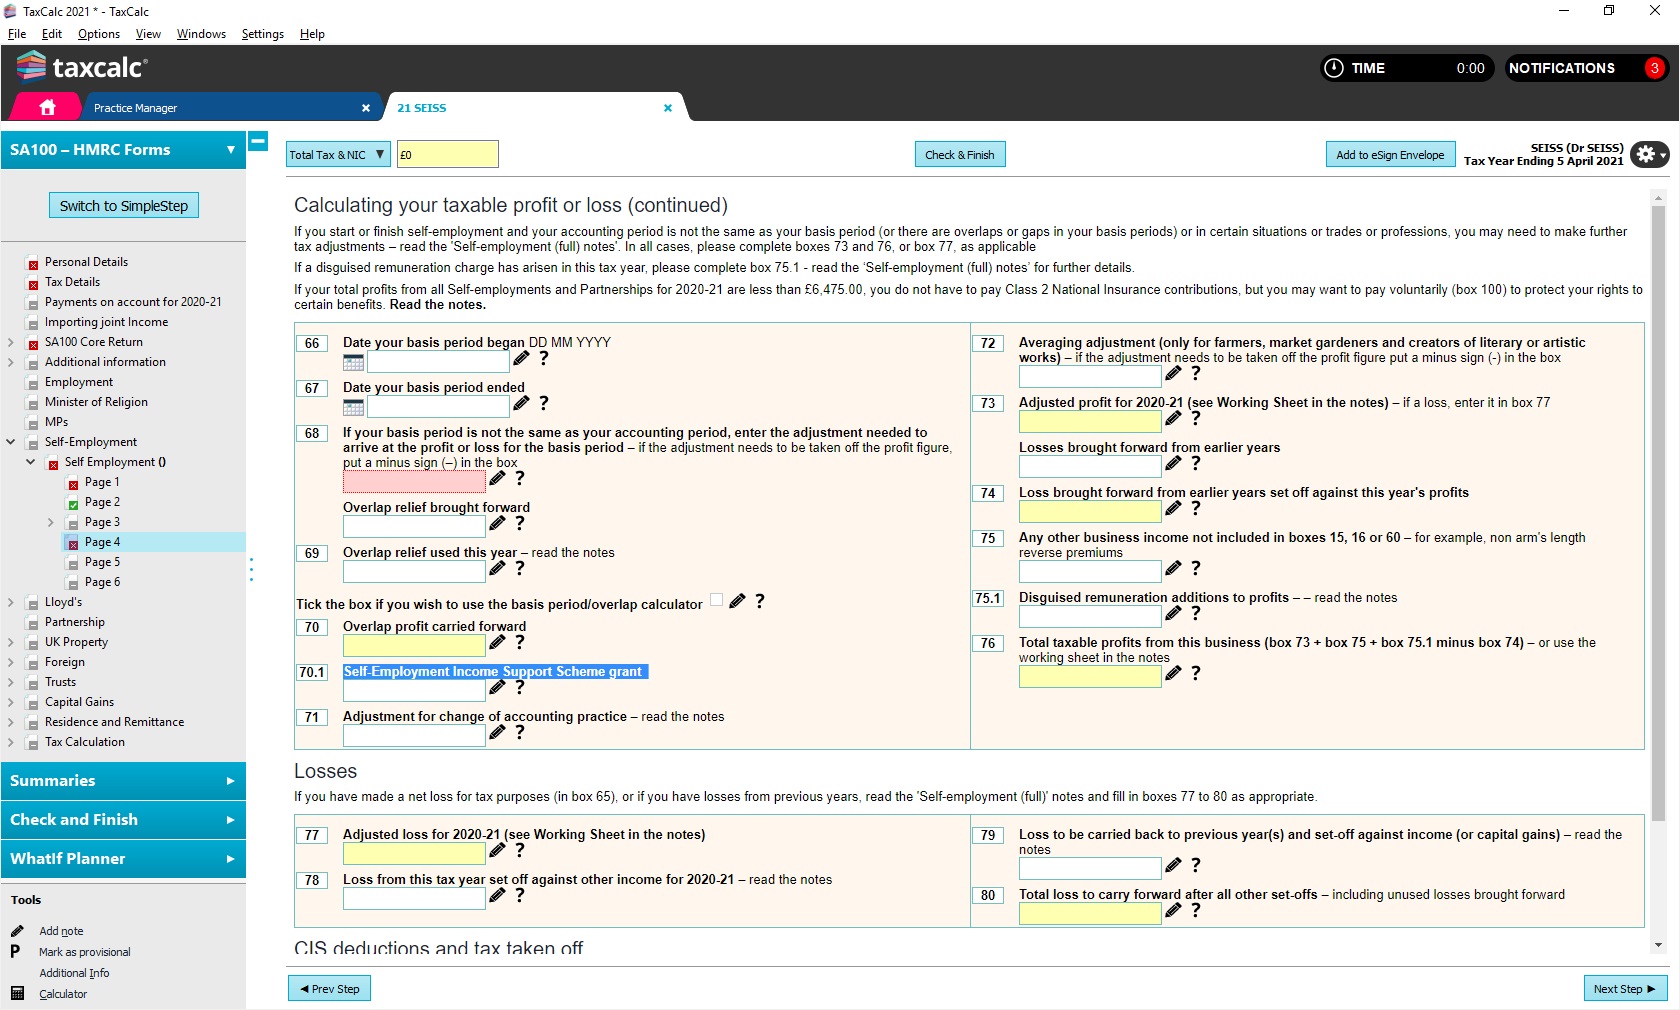Open the Settings menu
Image resolution: width=1680 pixels, height=1010 pixels.
[x=263, y=34]
